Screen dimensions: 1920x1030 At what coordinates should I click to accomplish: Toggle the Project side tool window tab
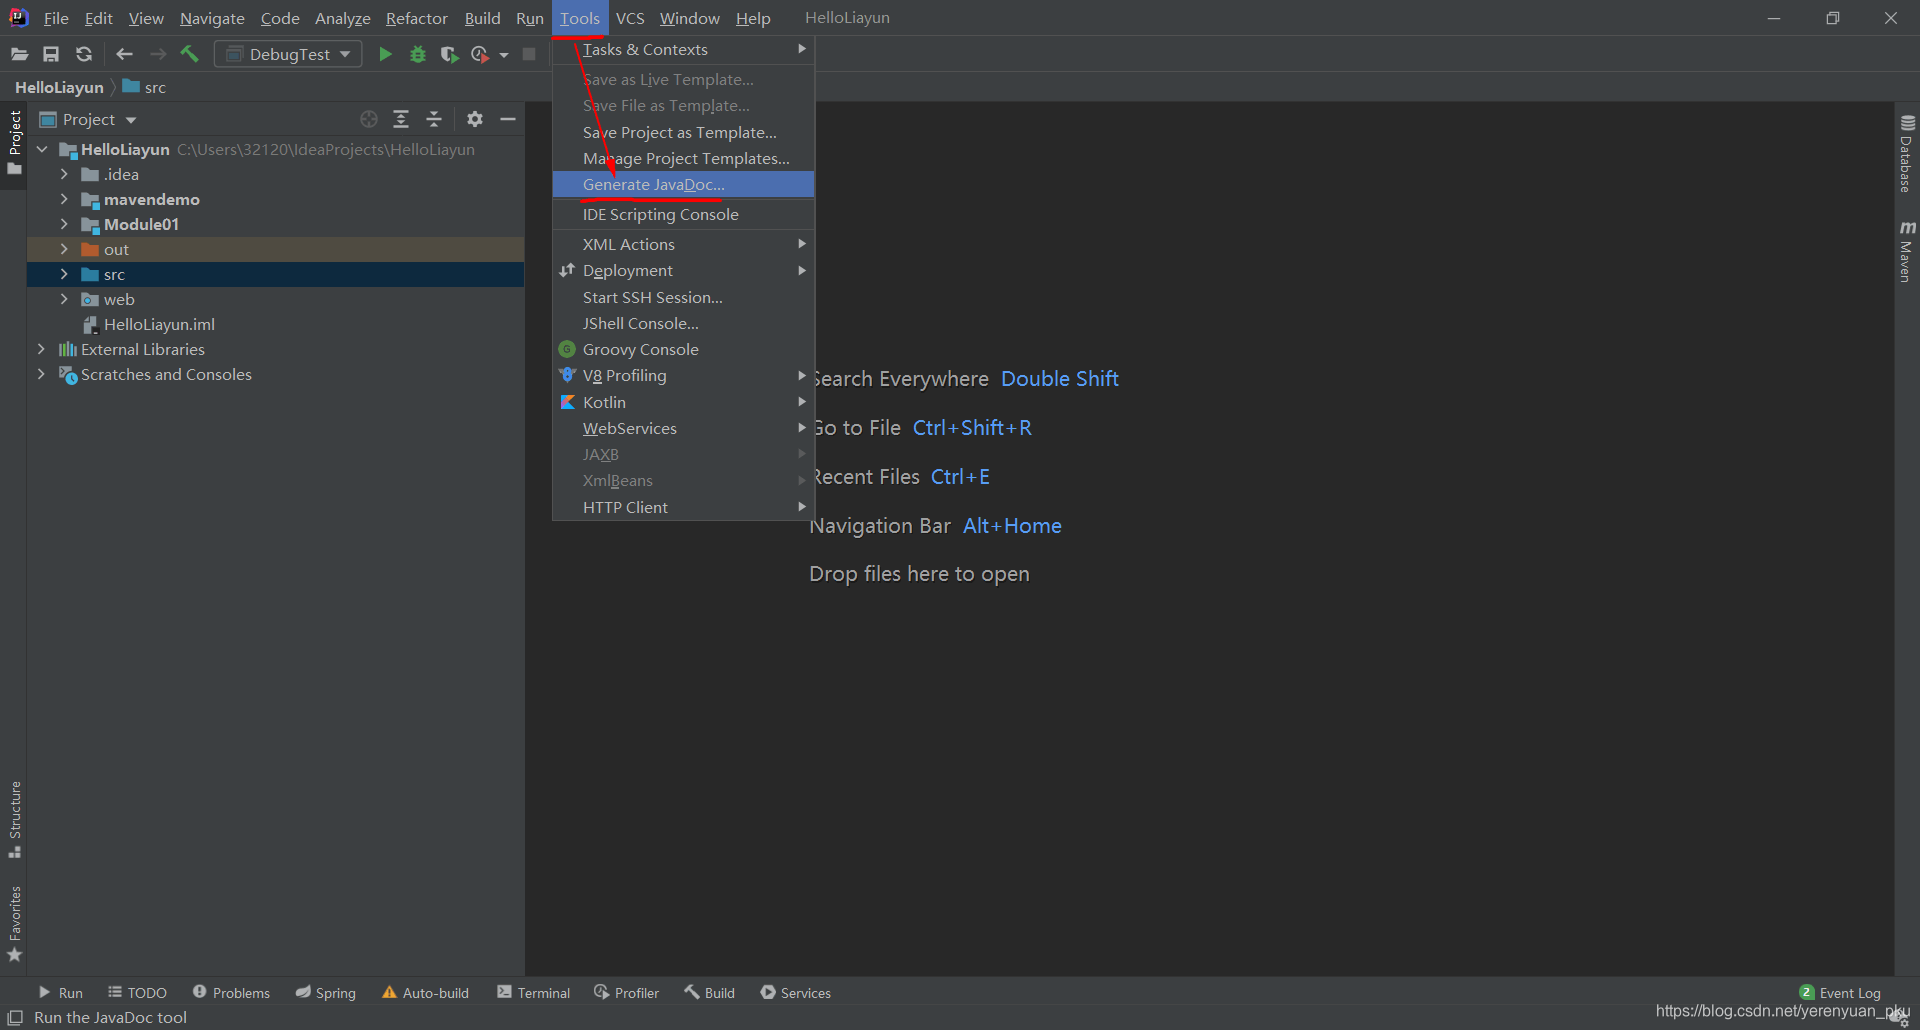(14, 141)
